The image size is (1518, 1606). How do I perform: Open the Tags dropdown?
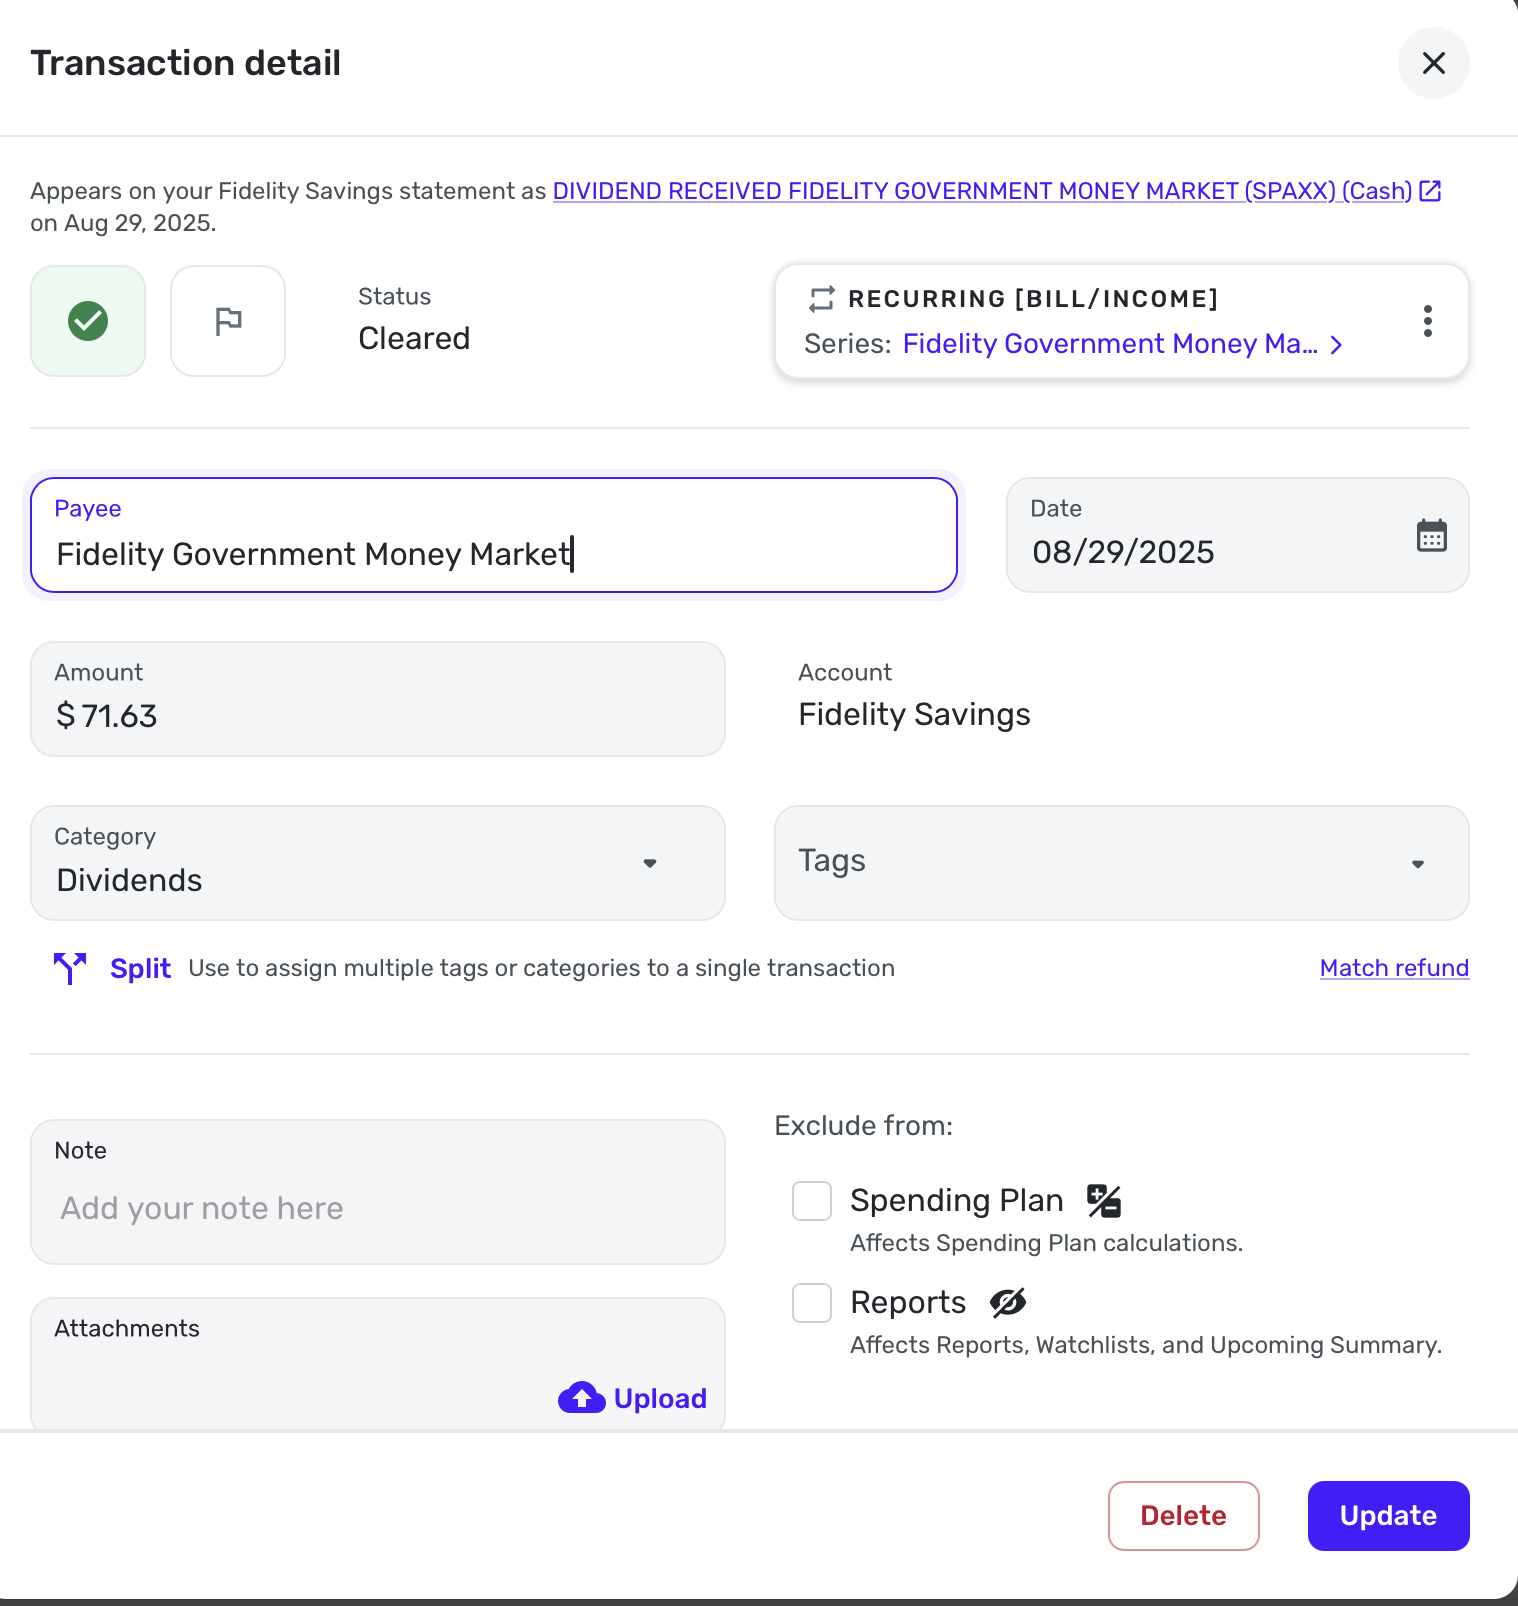point(1121,863)
